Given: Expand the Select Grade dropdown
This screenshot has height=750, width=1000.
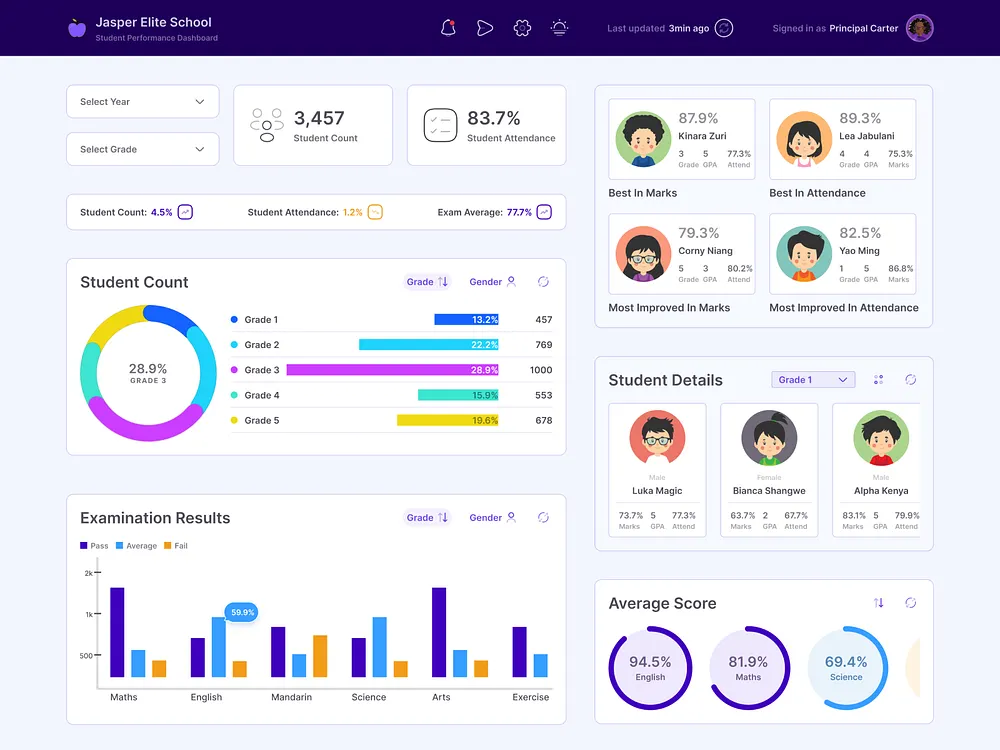Looking at the screenshot, I should (142, 149).
